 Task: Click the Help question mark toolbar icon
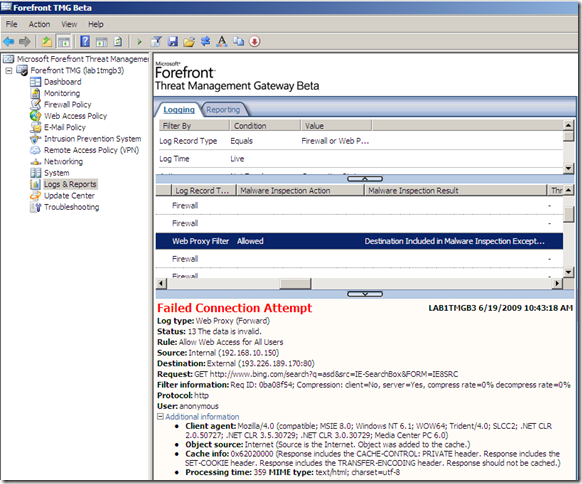[x=85, y=42]
